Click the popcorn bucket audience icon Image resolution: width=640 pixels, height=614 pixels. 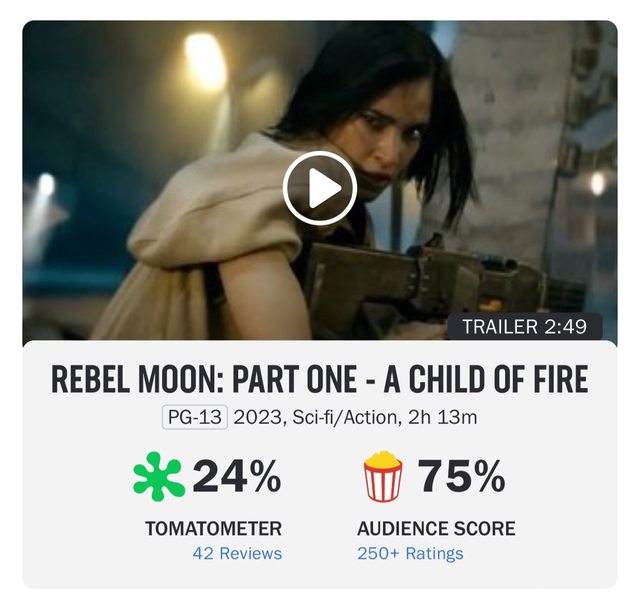pos(384,477)
